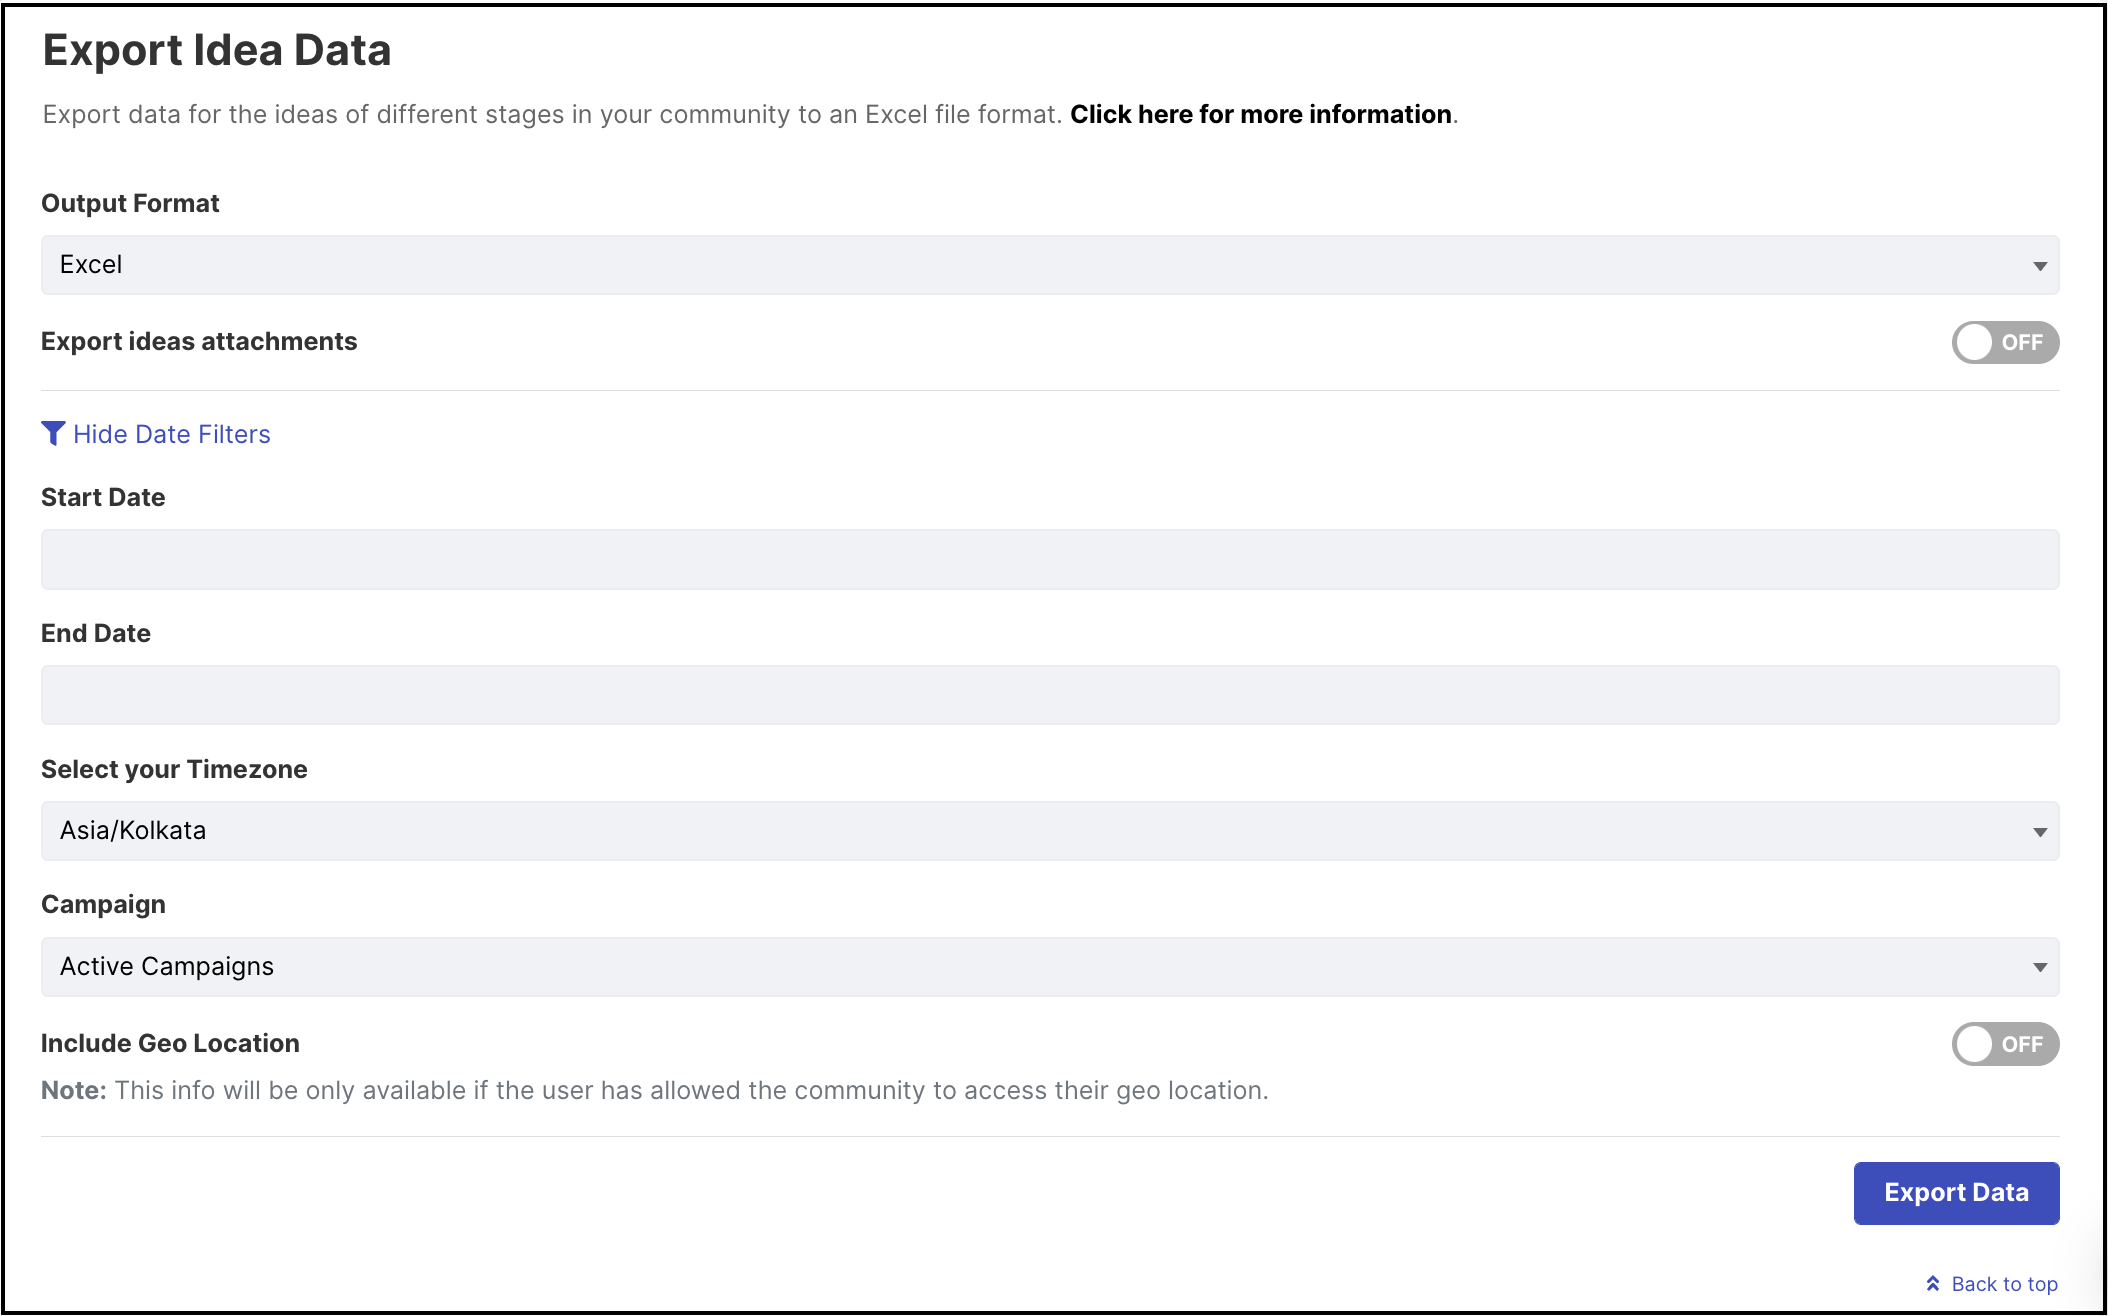Expand the Asia/Kolkata timezone dropdown
This screenshot has height=1316, width=2108.
point(1050,831)
